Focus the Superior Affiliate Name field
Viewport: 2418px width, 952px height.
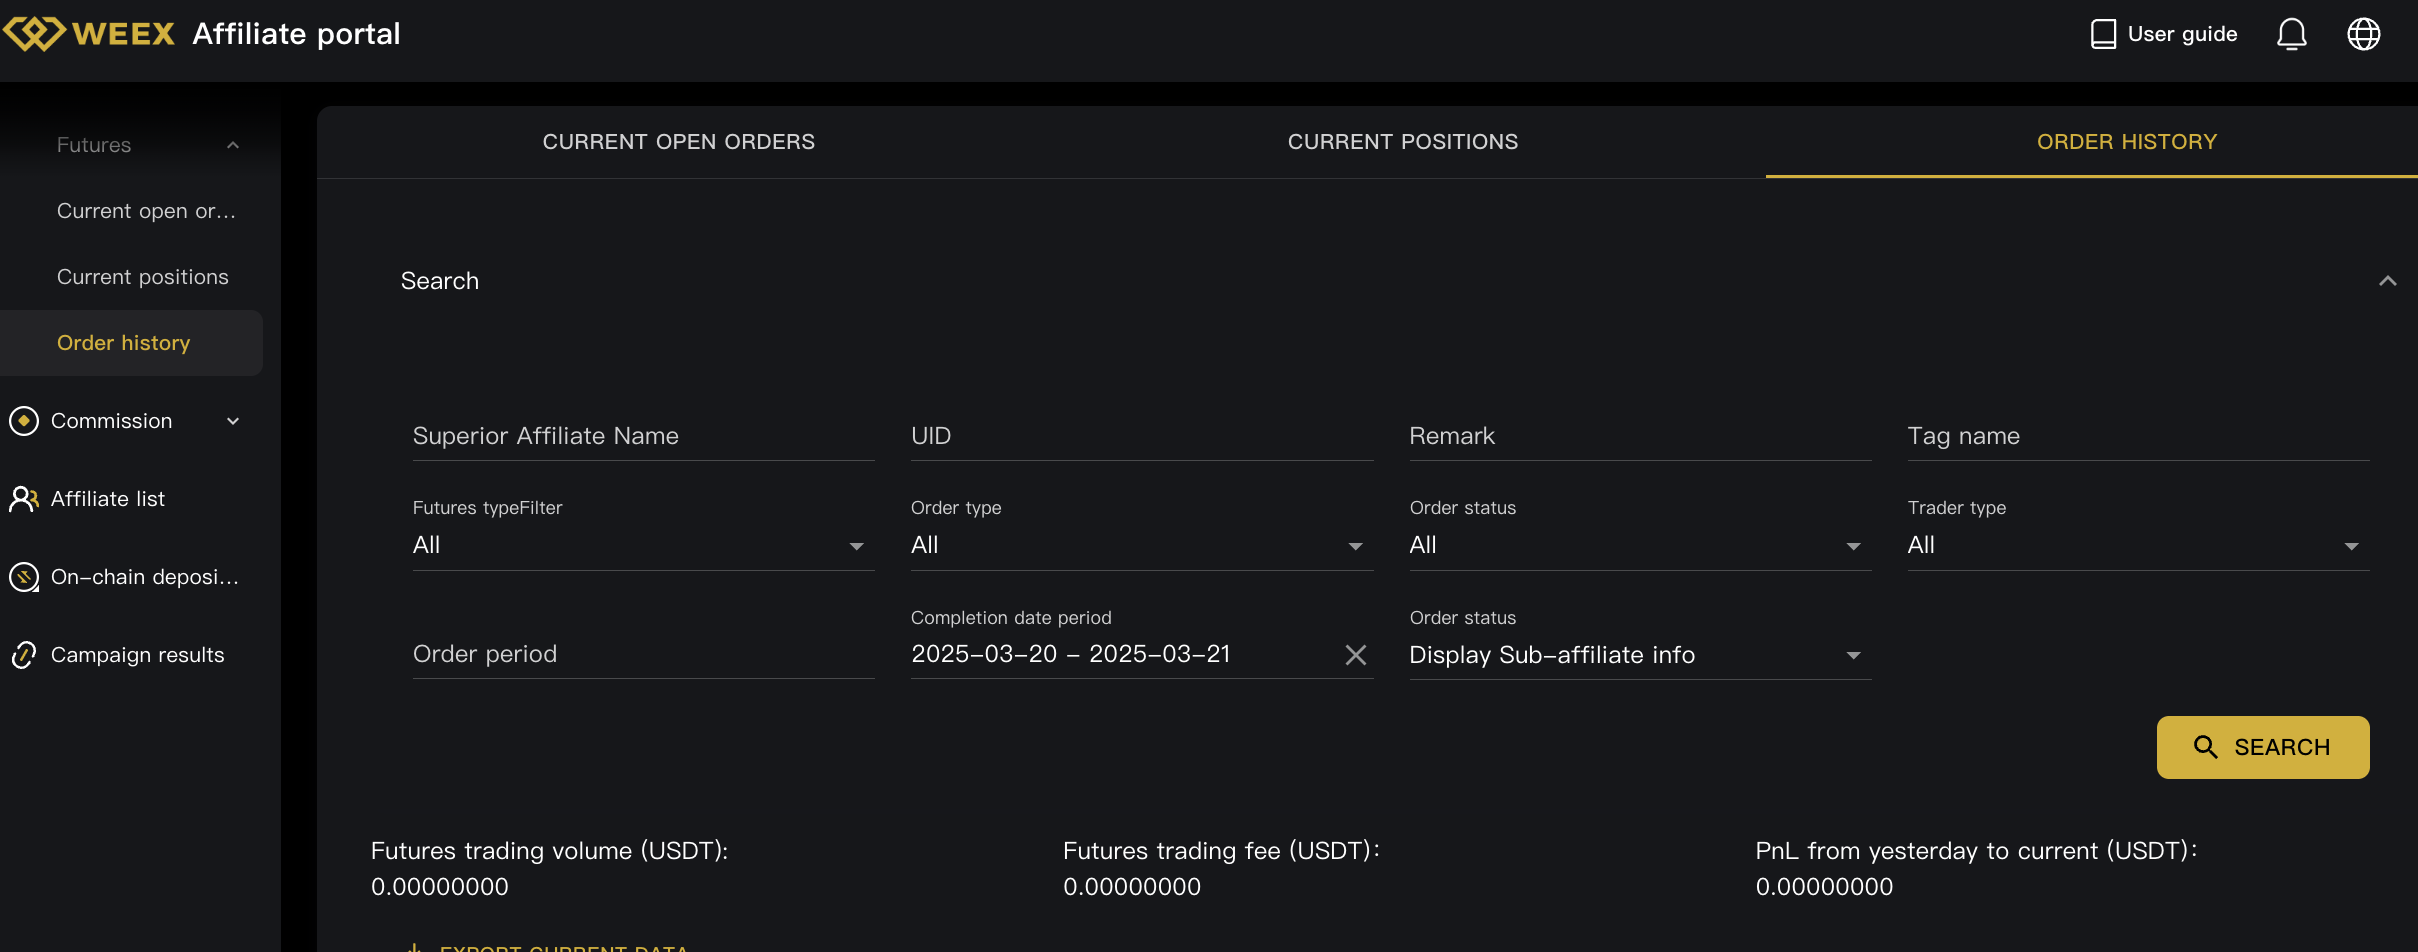point(642,436)
